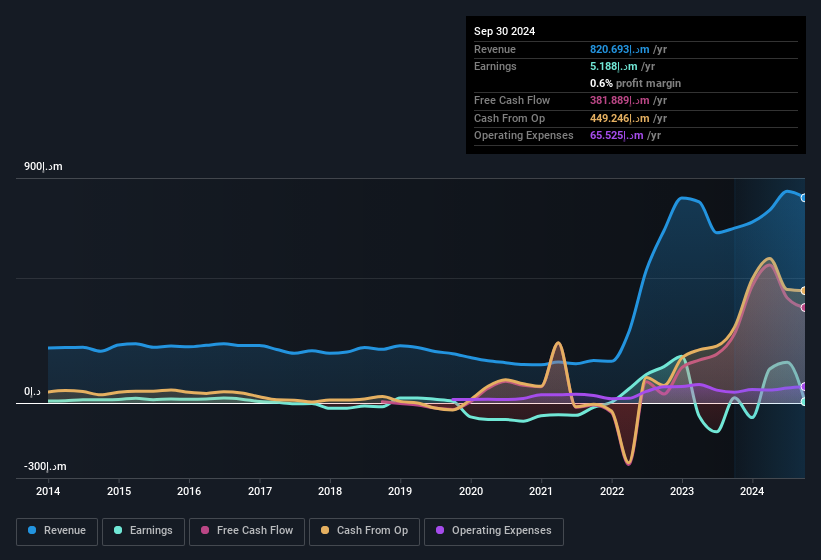Click the 2014 x-axis label

48,491
